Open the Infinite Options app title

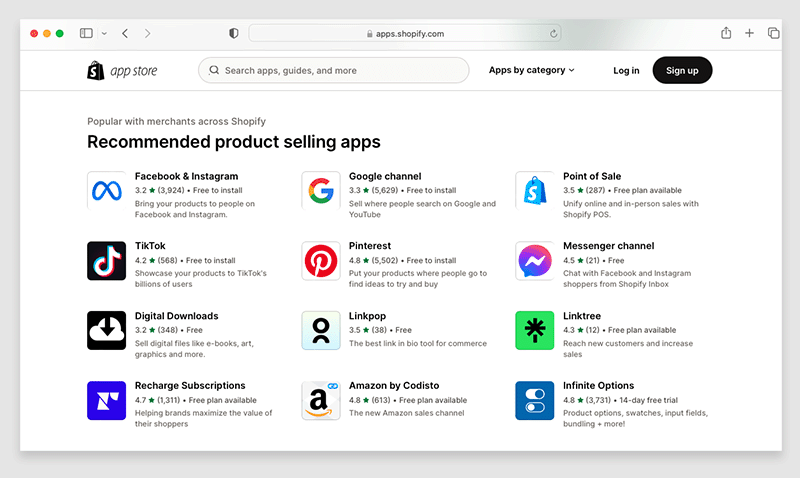598,386
